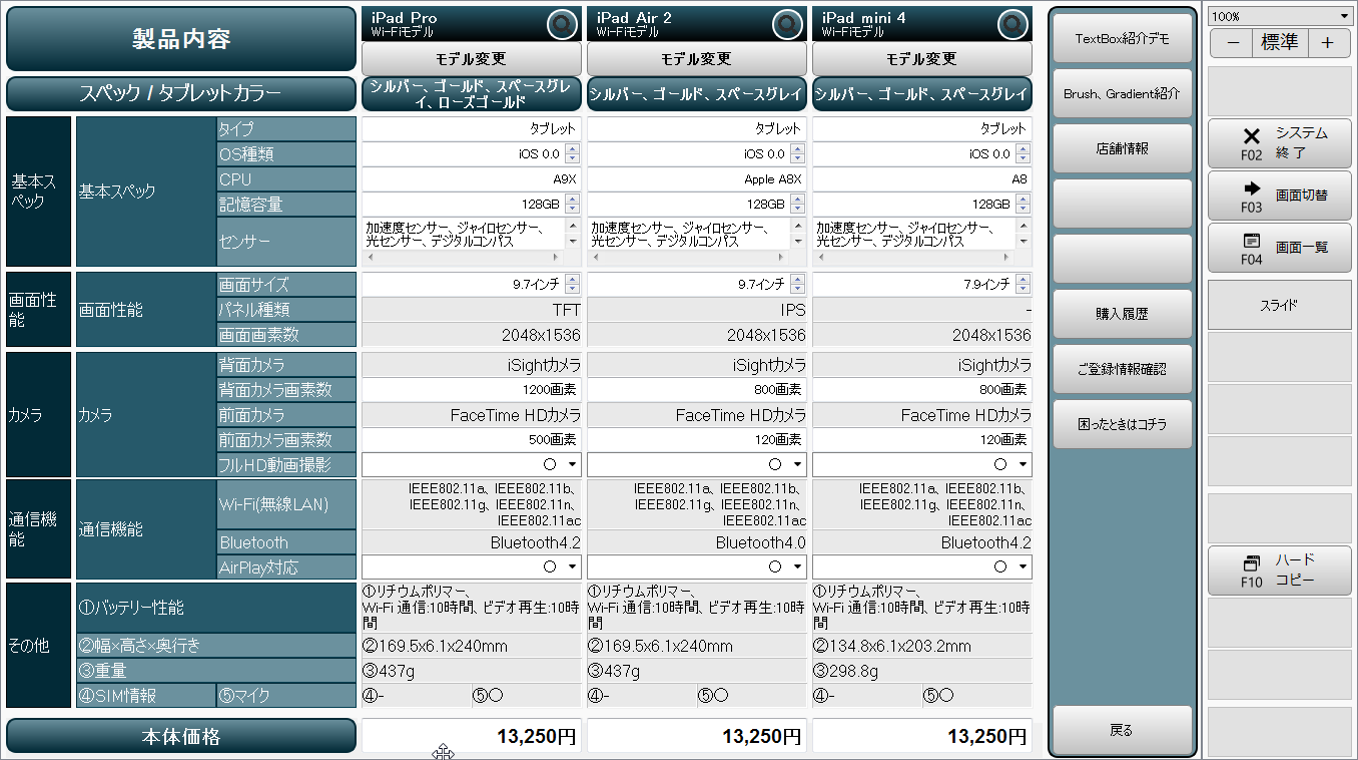Click モデル変更 under iPad Pro
The width and height of the screenshot is (1358, 760).
point(471,58)
